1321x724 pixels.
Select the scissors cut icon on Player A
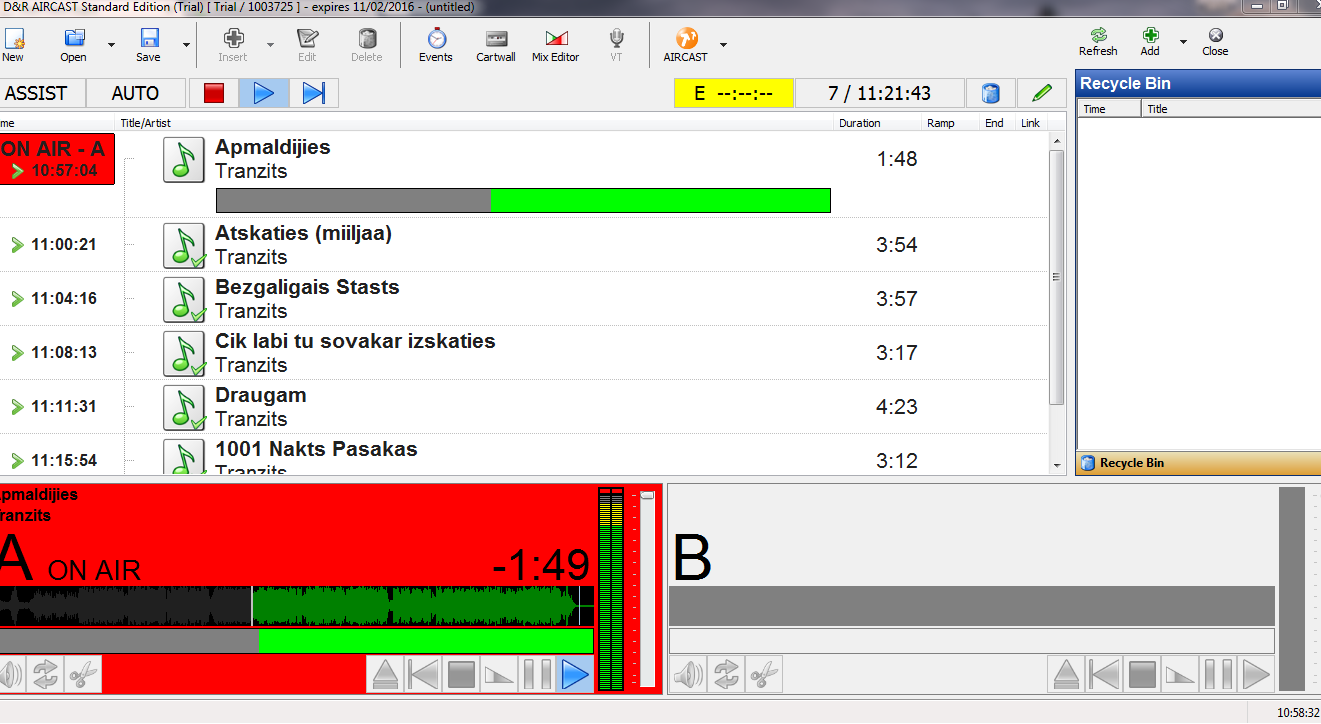(x=82, y=675)
